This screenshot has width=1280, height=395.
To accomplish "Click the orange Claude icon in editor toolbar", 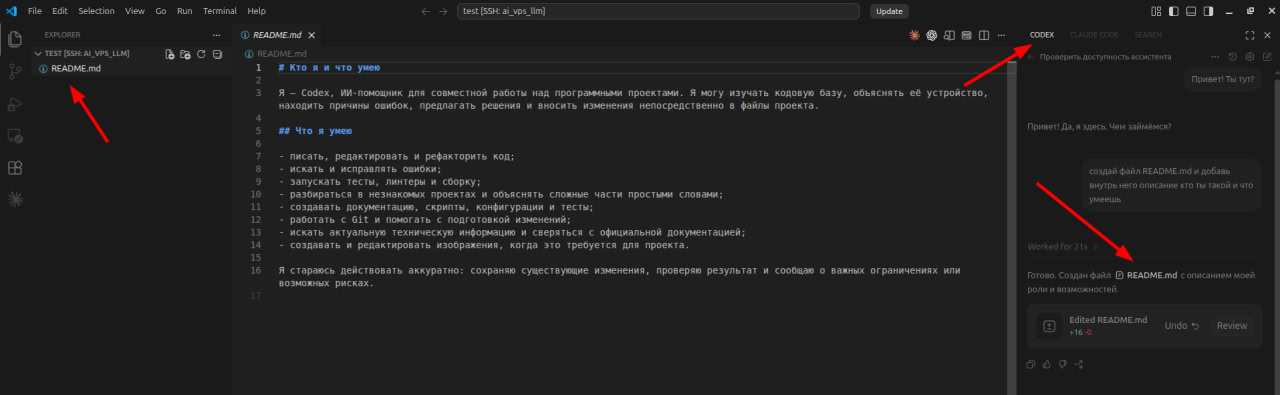I will 914,34.
